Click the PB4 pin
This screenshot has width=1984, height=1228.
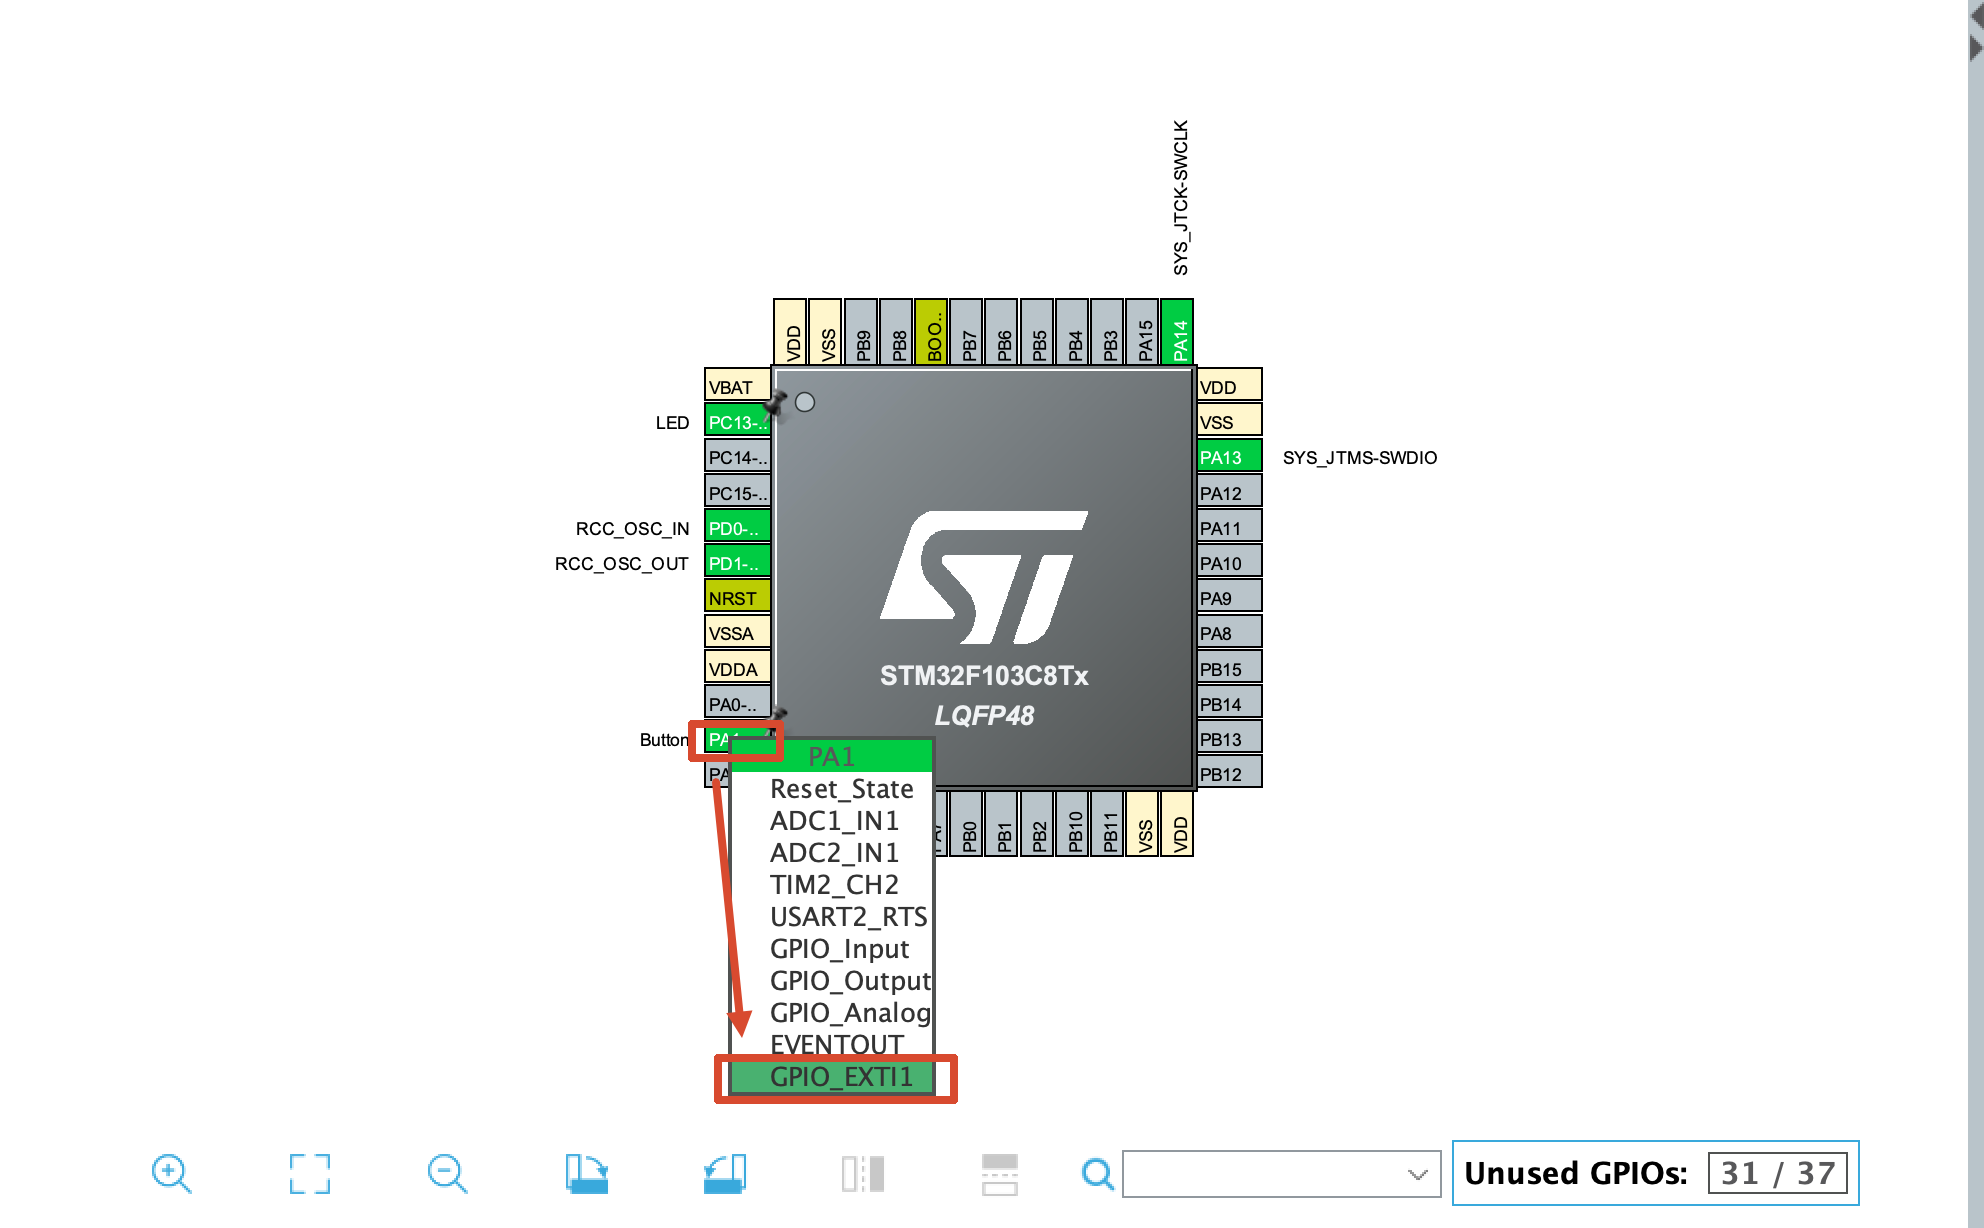click(1073, 332)
